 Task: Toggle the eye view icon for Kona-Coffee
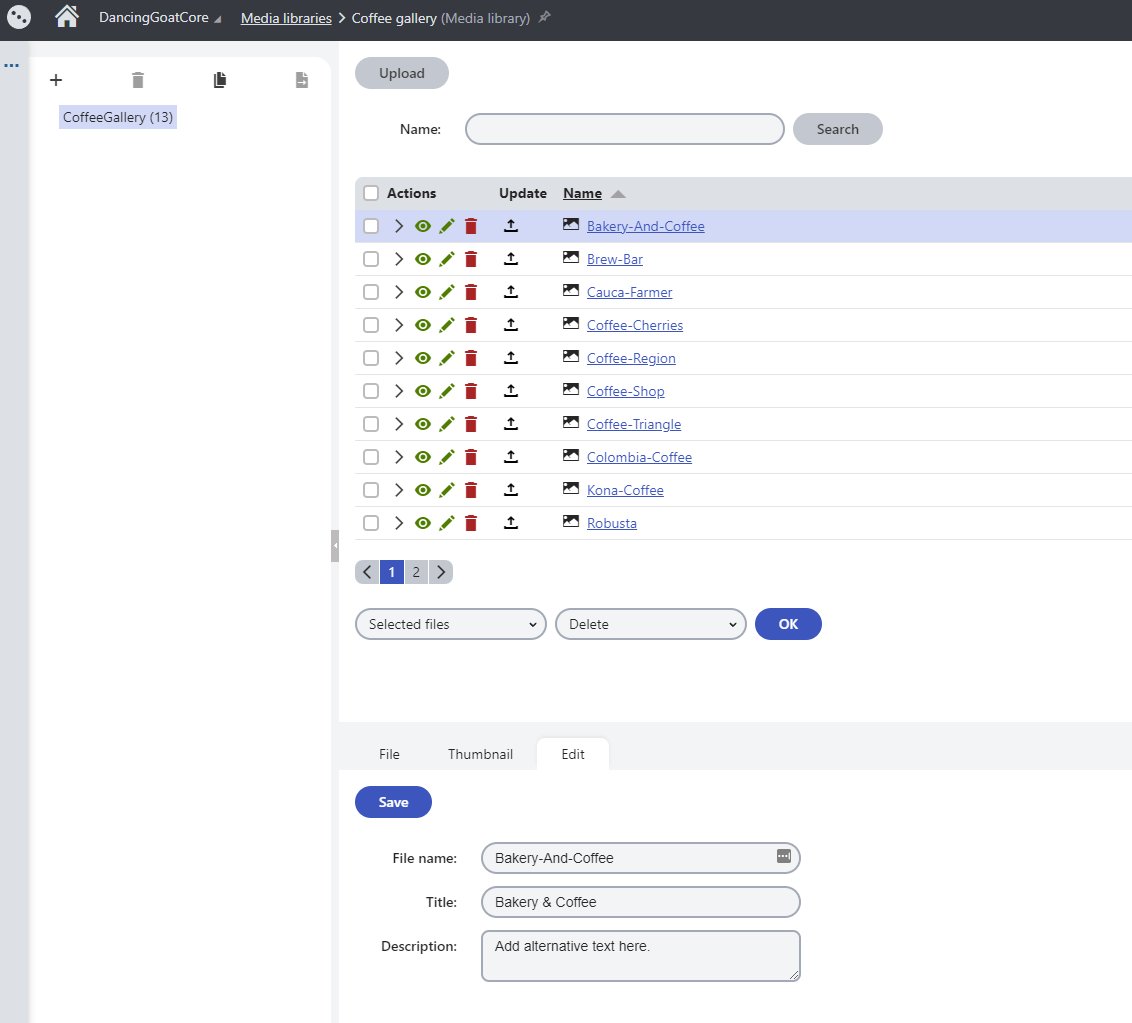tap(423, 490)
